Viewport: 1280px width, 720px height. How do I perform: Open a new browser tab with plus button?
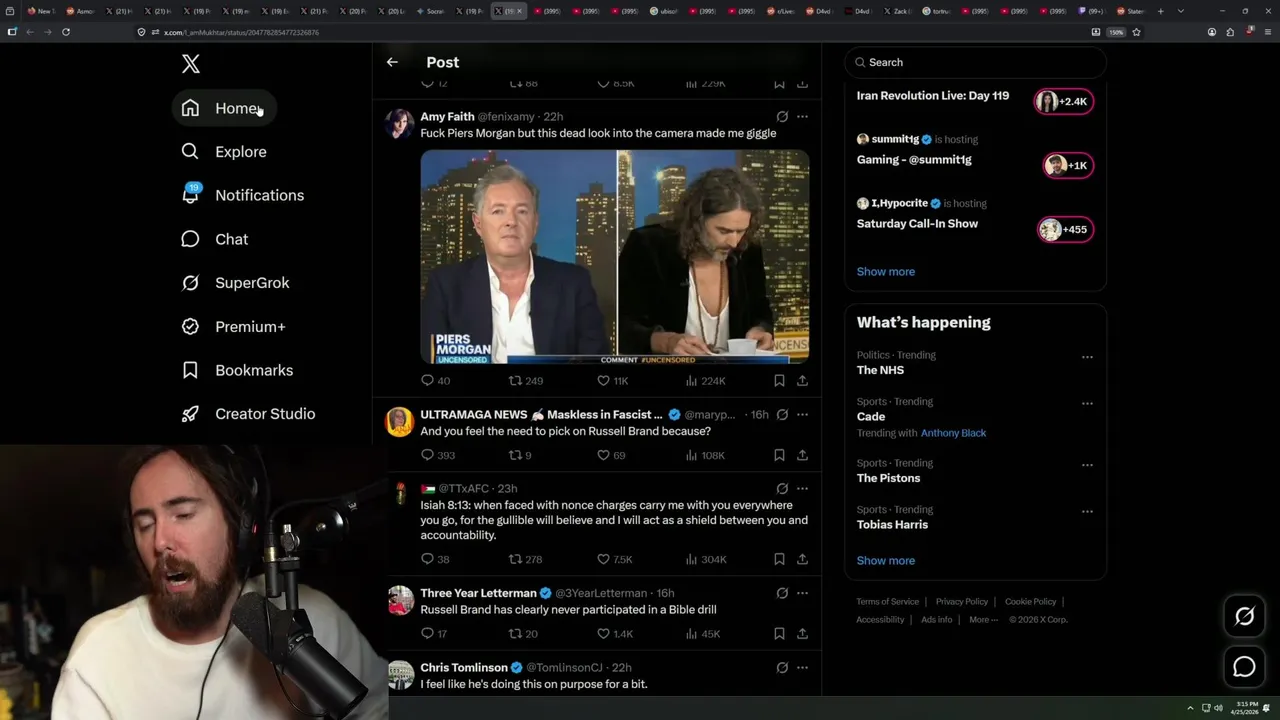coord(1160,11)
